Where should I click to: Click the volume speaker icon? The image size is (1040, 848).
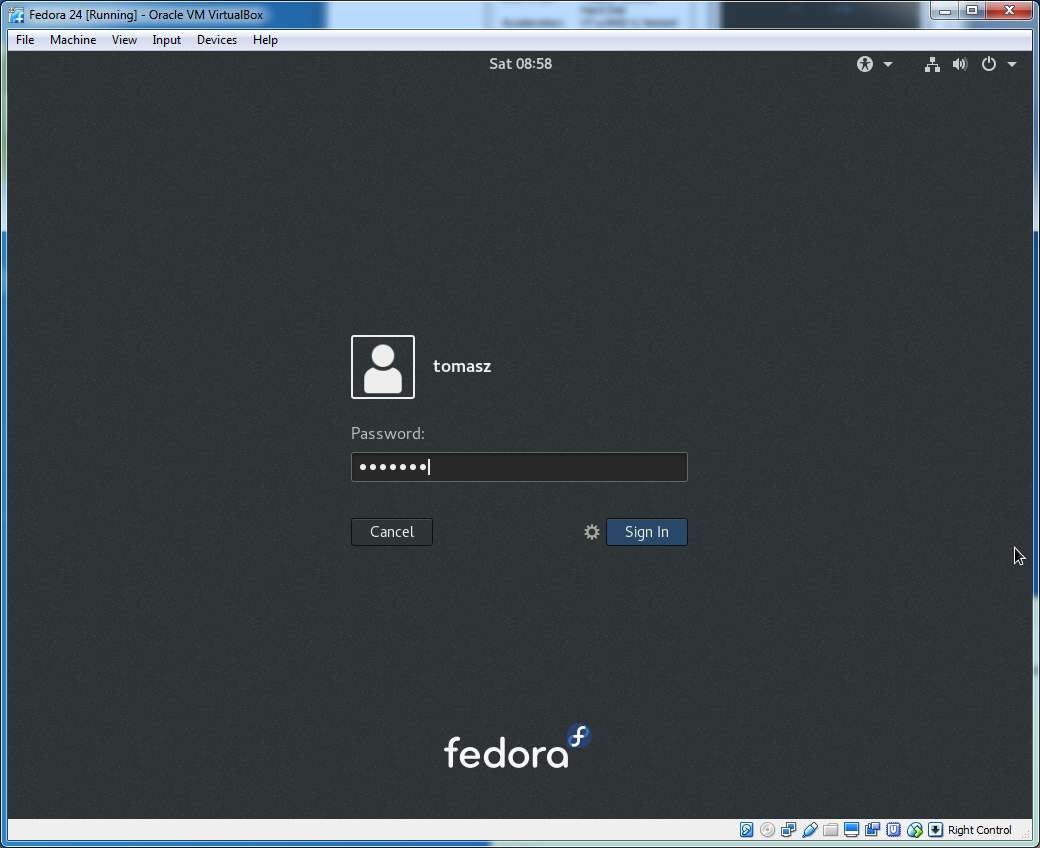960,64
